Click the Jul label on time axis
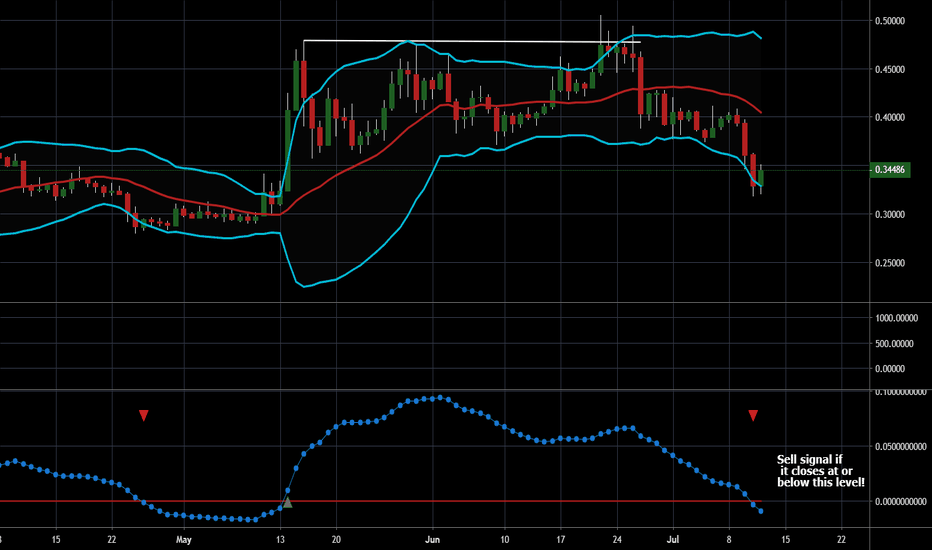The width and height of the screenshot is (932, 550). [x=673, y=540]
